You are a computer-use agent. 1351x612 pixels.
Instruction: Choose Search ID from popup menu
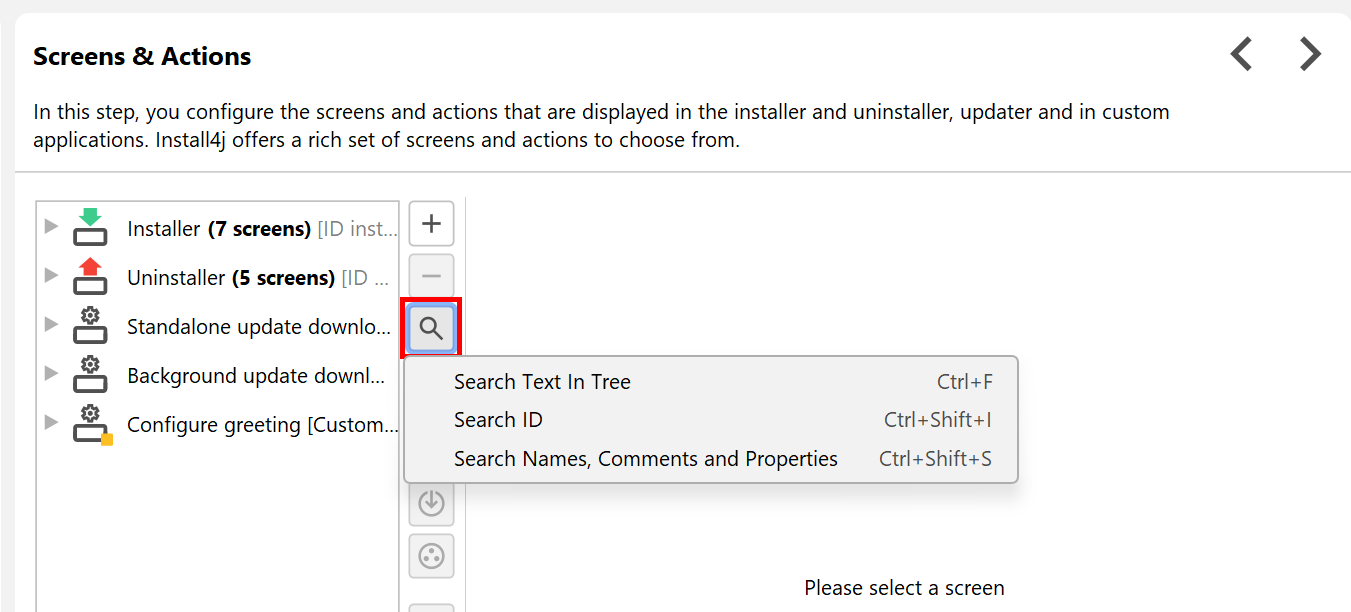pyautogui.click(x=498, y=420)
